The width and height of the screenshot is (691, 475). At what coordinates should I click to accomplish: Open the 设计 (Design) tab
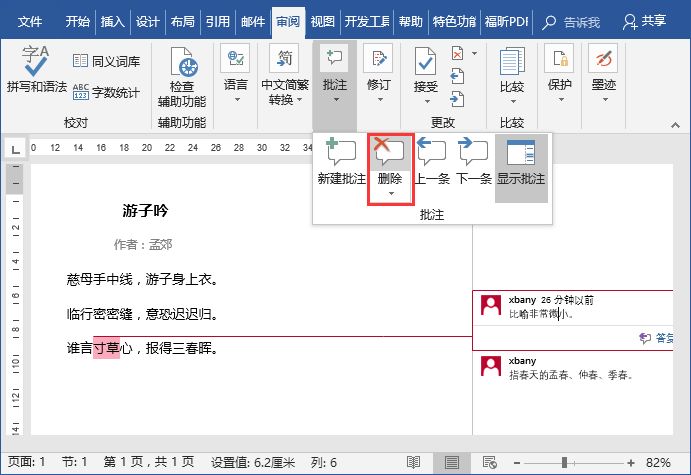tap(147, 22)
